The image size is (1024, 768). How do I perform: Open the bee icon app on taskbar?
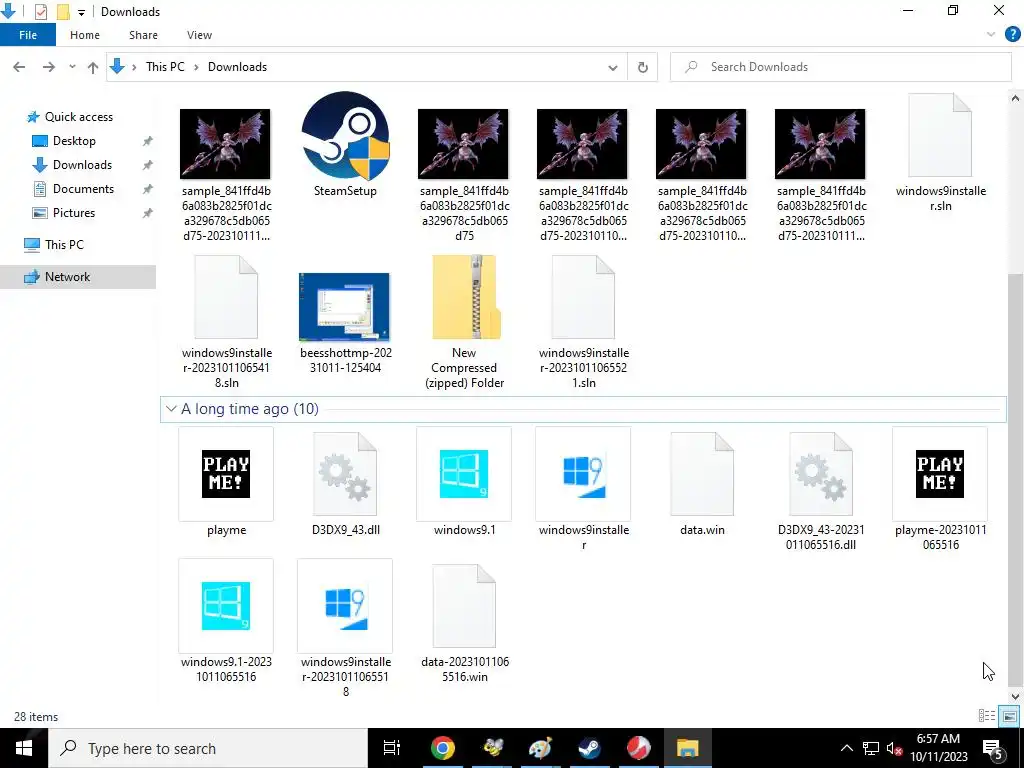pyautogui.click(x=491, y=748)
